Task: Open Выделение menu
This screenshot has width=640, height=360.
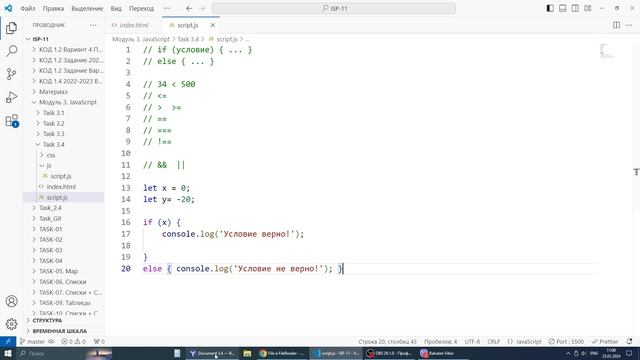Action: click(87, 8)
